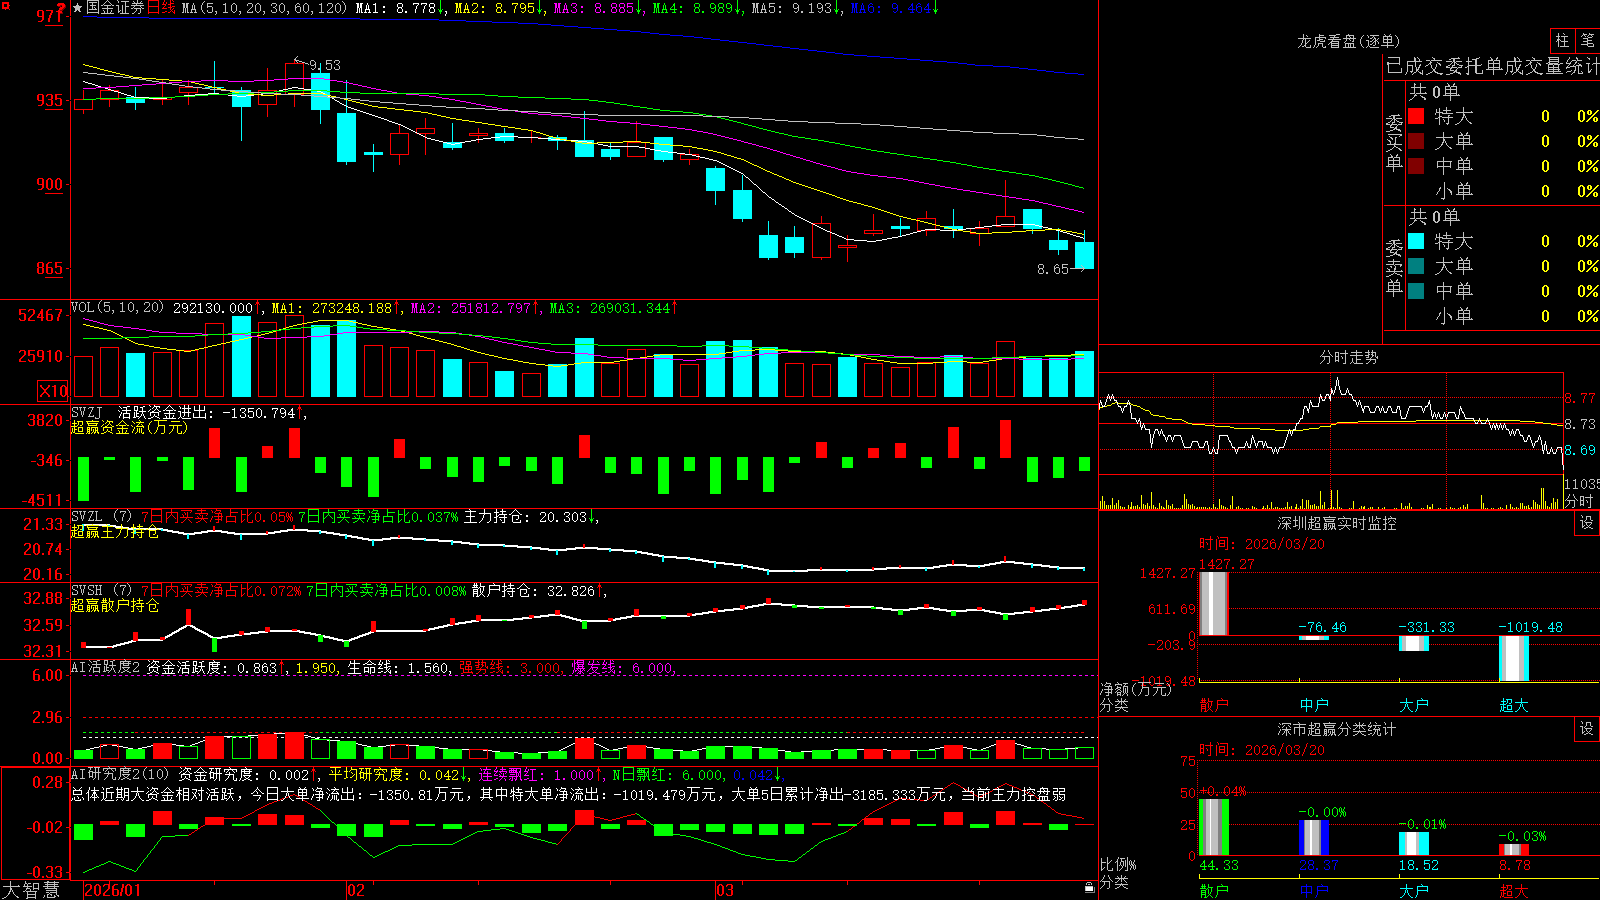Click the X10 volume scale box
The width and height of the screenshot is (1600, 900).
[53, 391]
